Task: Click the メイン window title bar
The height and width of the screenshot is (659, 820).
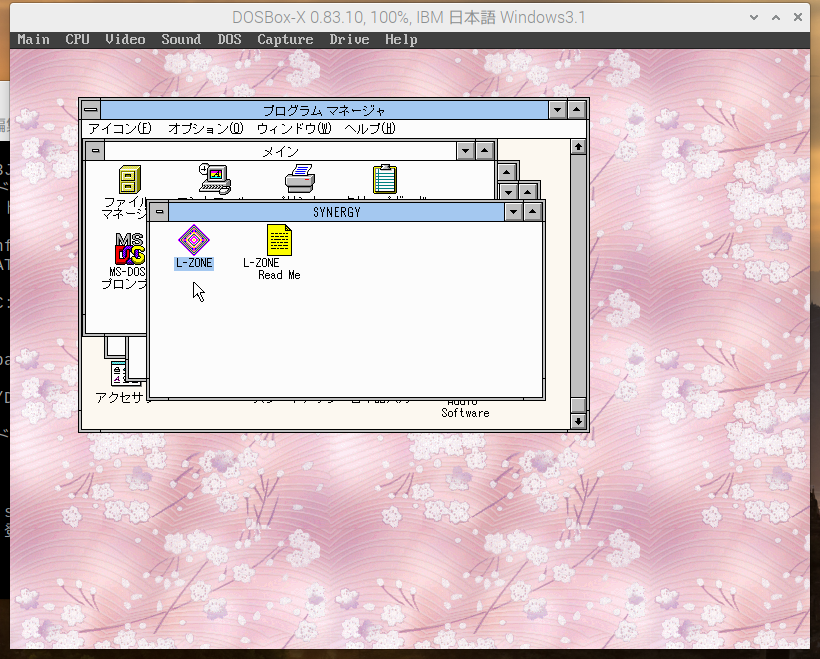Action: click(x=280, y=151)
